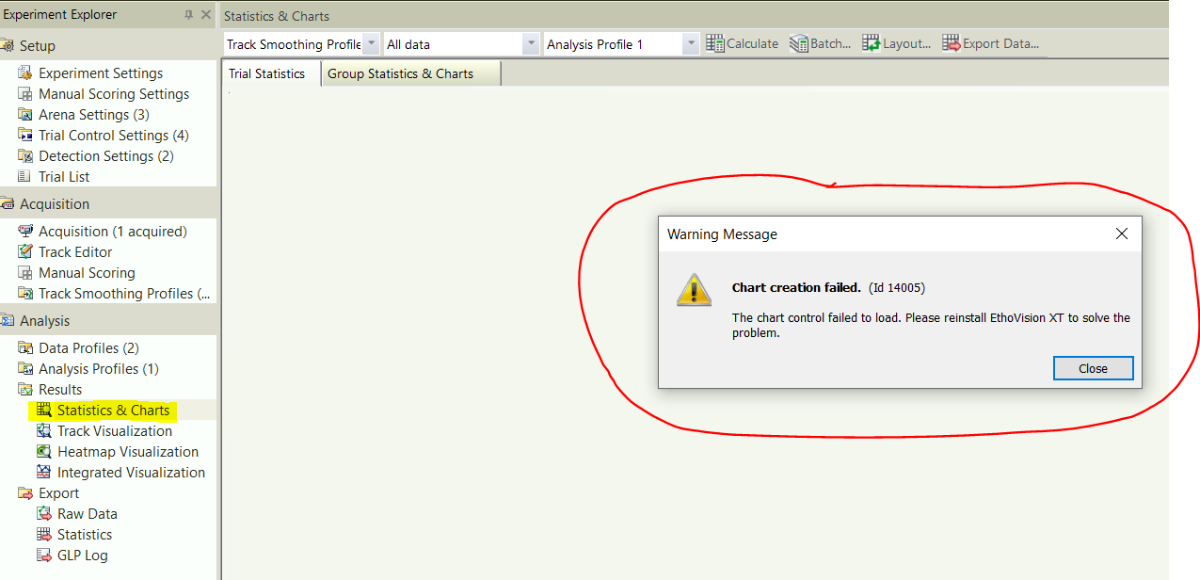Open Heatmap Visualization
Viewport: 1200px width, 580px height.
(128, 452)
